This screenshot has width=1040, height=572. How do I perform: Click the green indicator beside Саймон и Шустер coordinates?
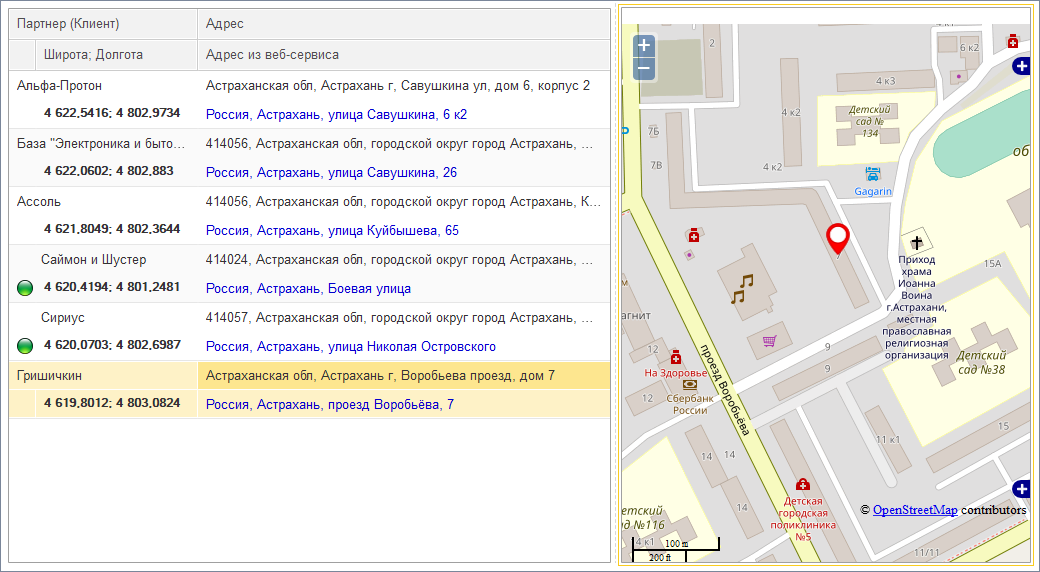click(x=26, y=288)
